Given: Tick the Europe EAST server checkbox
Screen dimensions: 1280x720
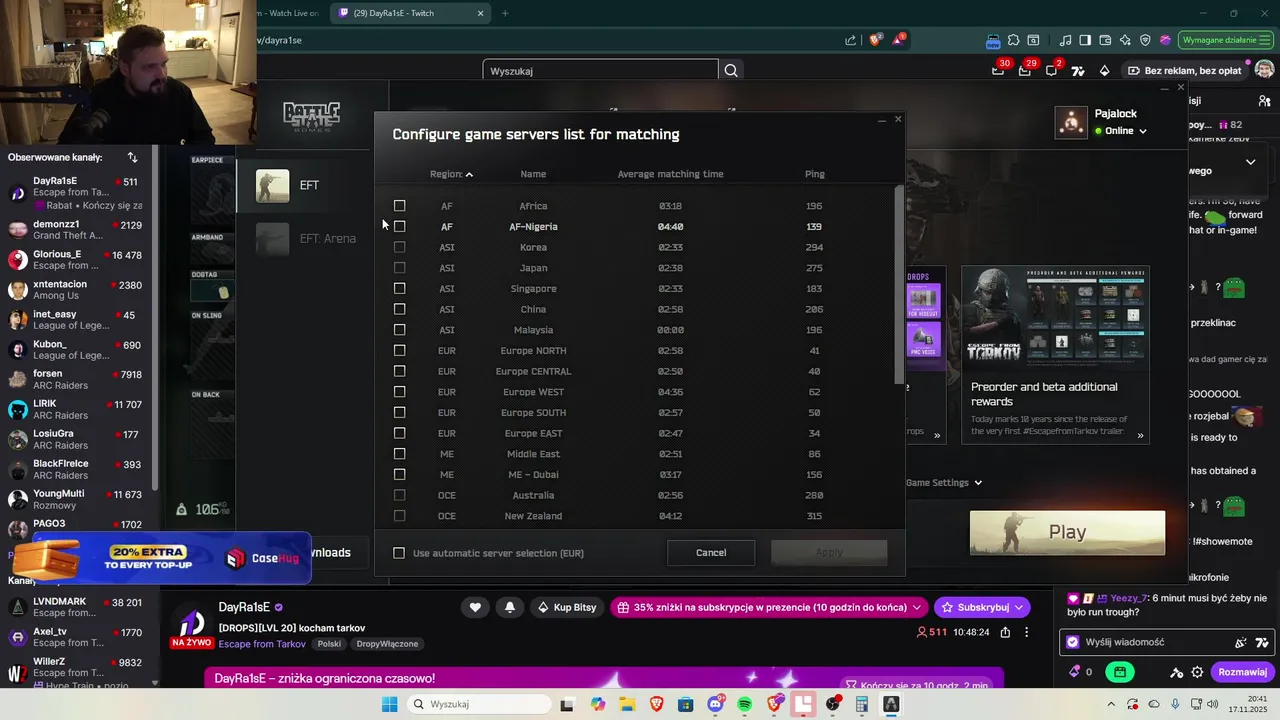Looking at the screenshot, I should [x=399, y=433].
